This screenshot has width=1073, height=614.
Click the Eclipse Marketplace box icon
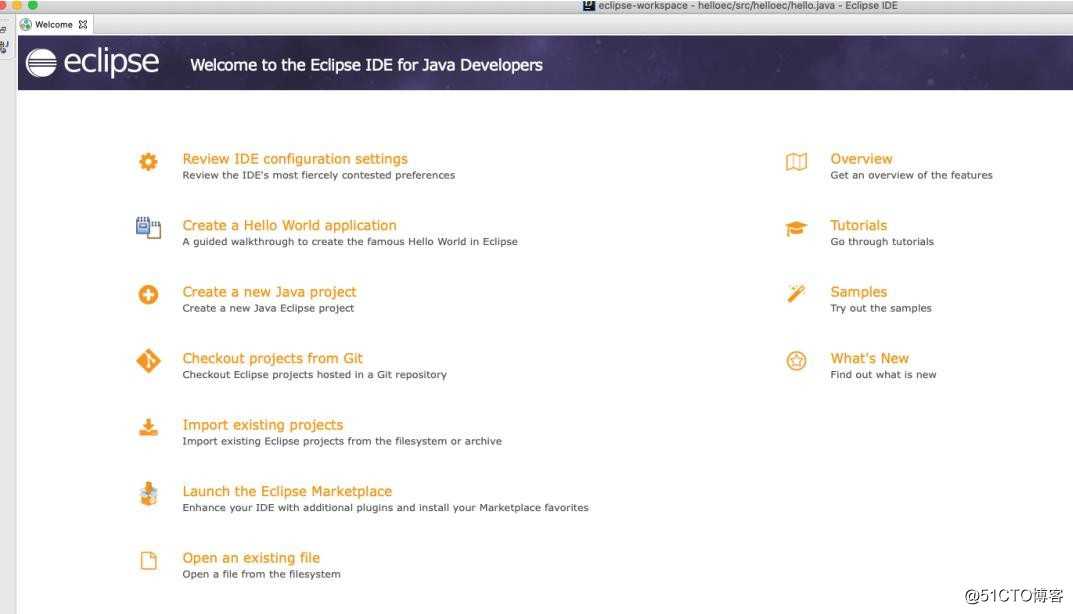(x=148, y=493)
